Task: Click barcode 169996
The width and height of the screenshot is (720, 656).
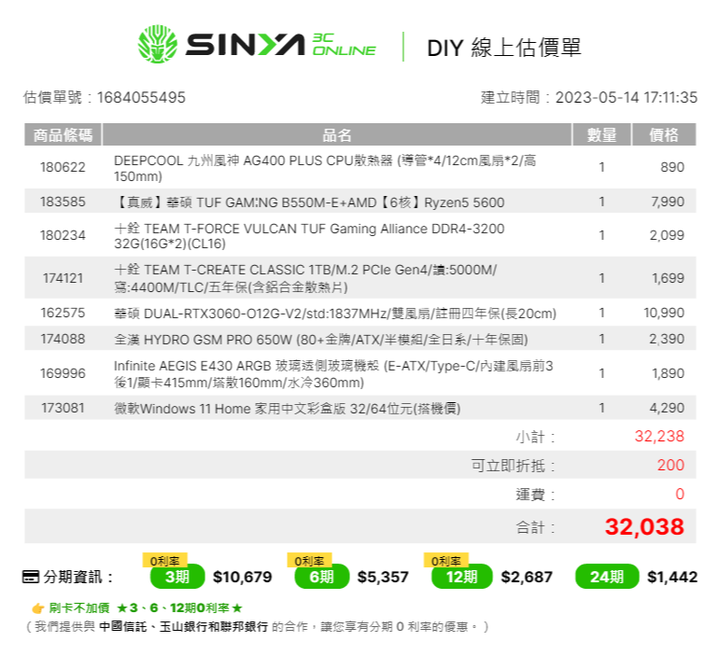Action: click(x=63, y=374)
